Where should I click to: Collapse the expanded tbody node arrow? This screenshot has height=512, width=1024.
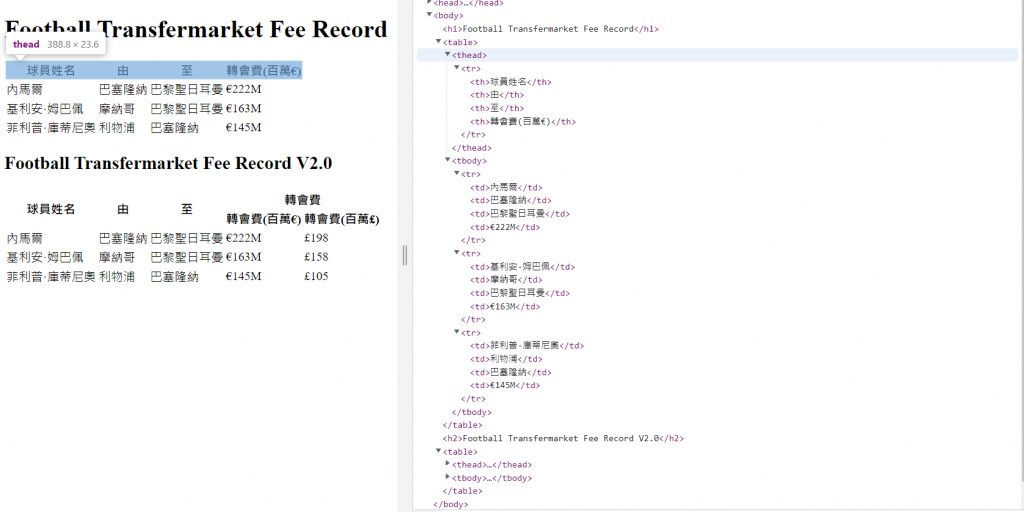click(448, 161)
